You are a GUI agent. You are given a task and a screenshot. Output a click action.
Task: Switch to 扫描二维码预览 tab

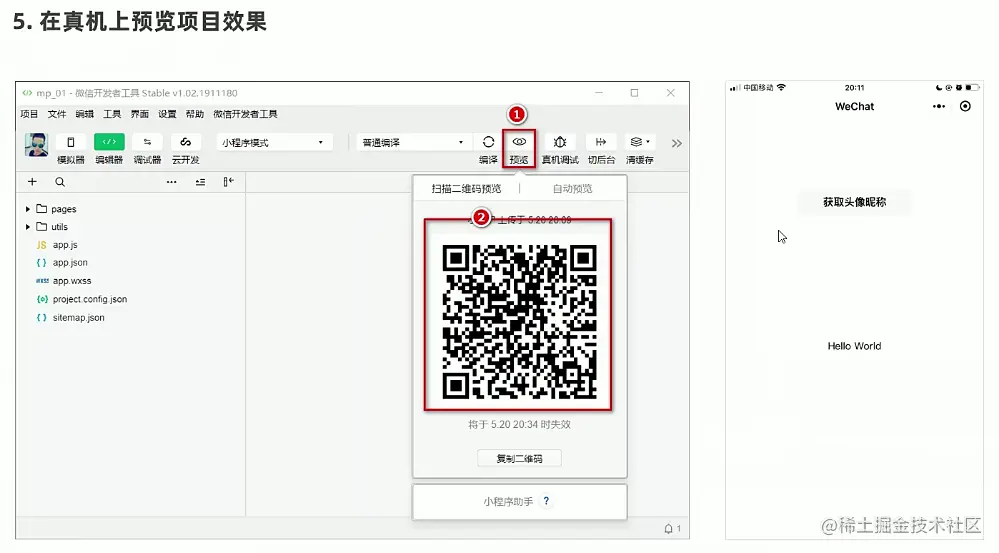[466, 189]
